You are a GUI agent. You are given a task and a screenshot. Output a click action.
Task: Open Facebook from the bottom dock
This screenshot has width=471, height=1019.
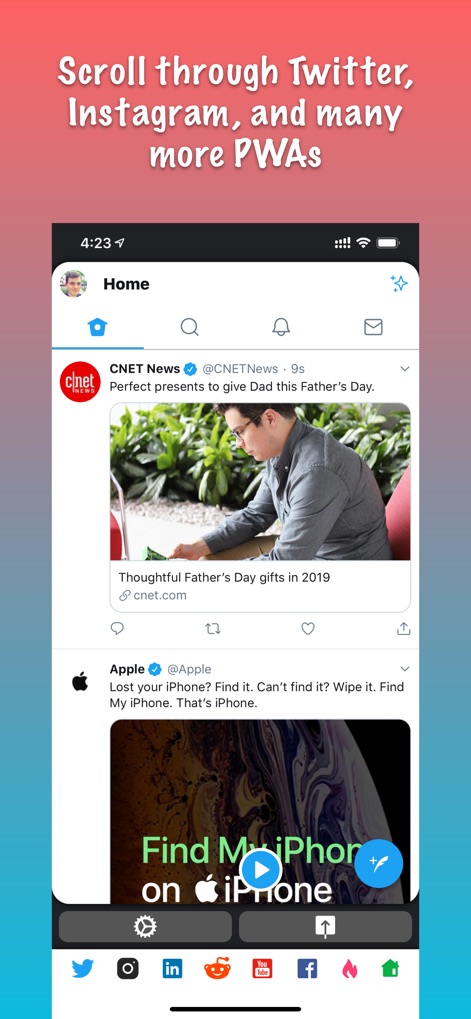[307, 969]
